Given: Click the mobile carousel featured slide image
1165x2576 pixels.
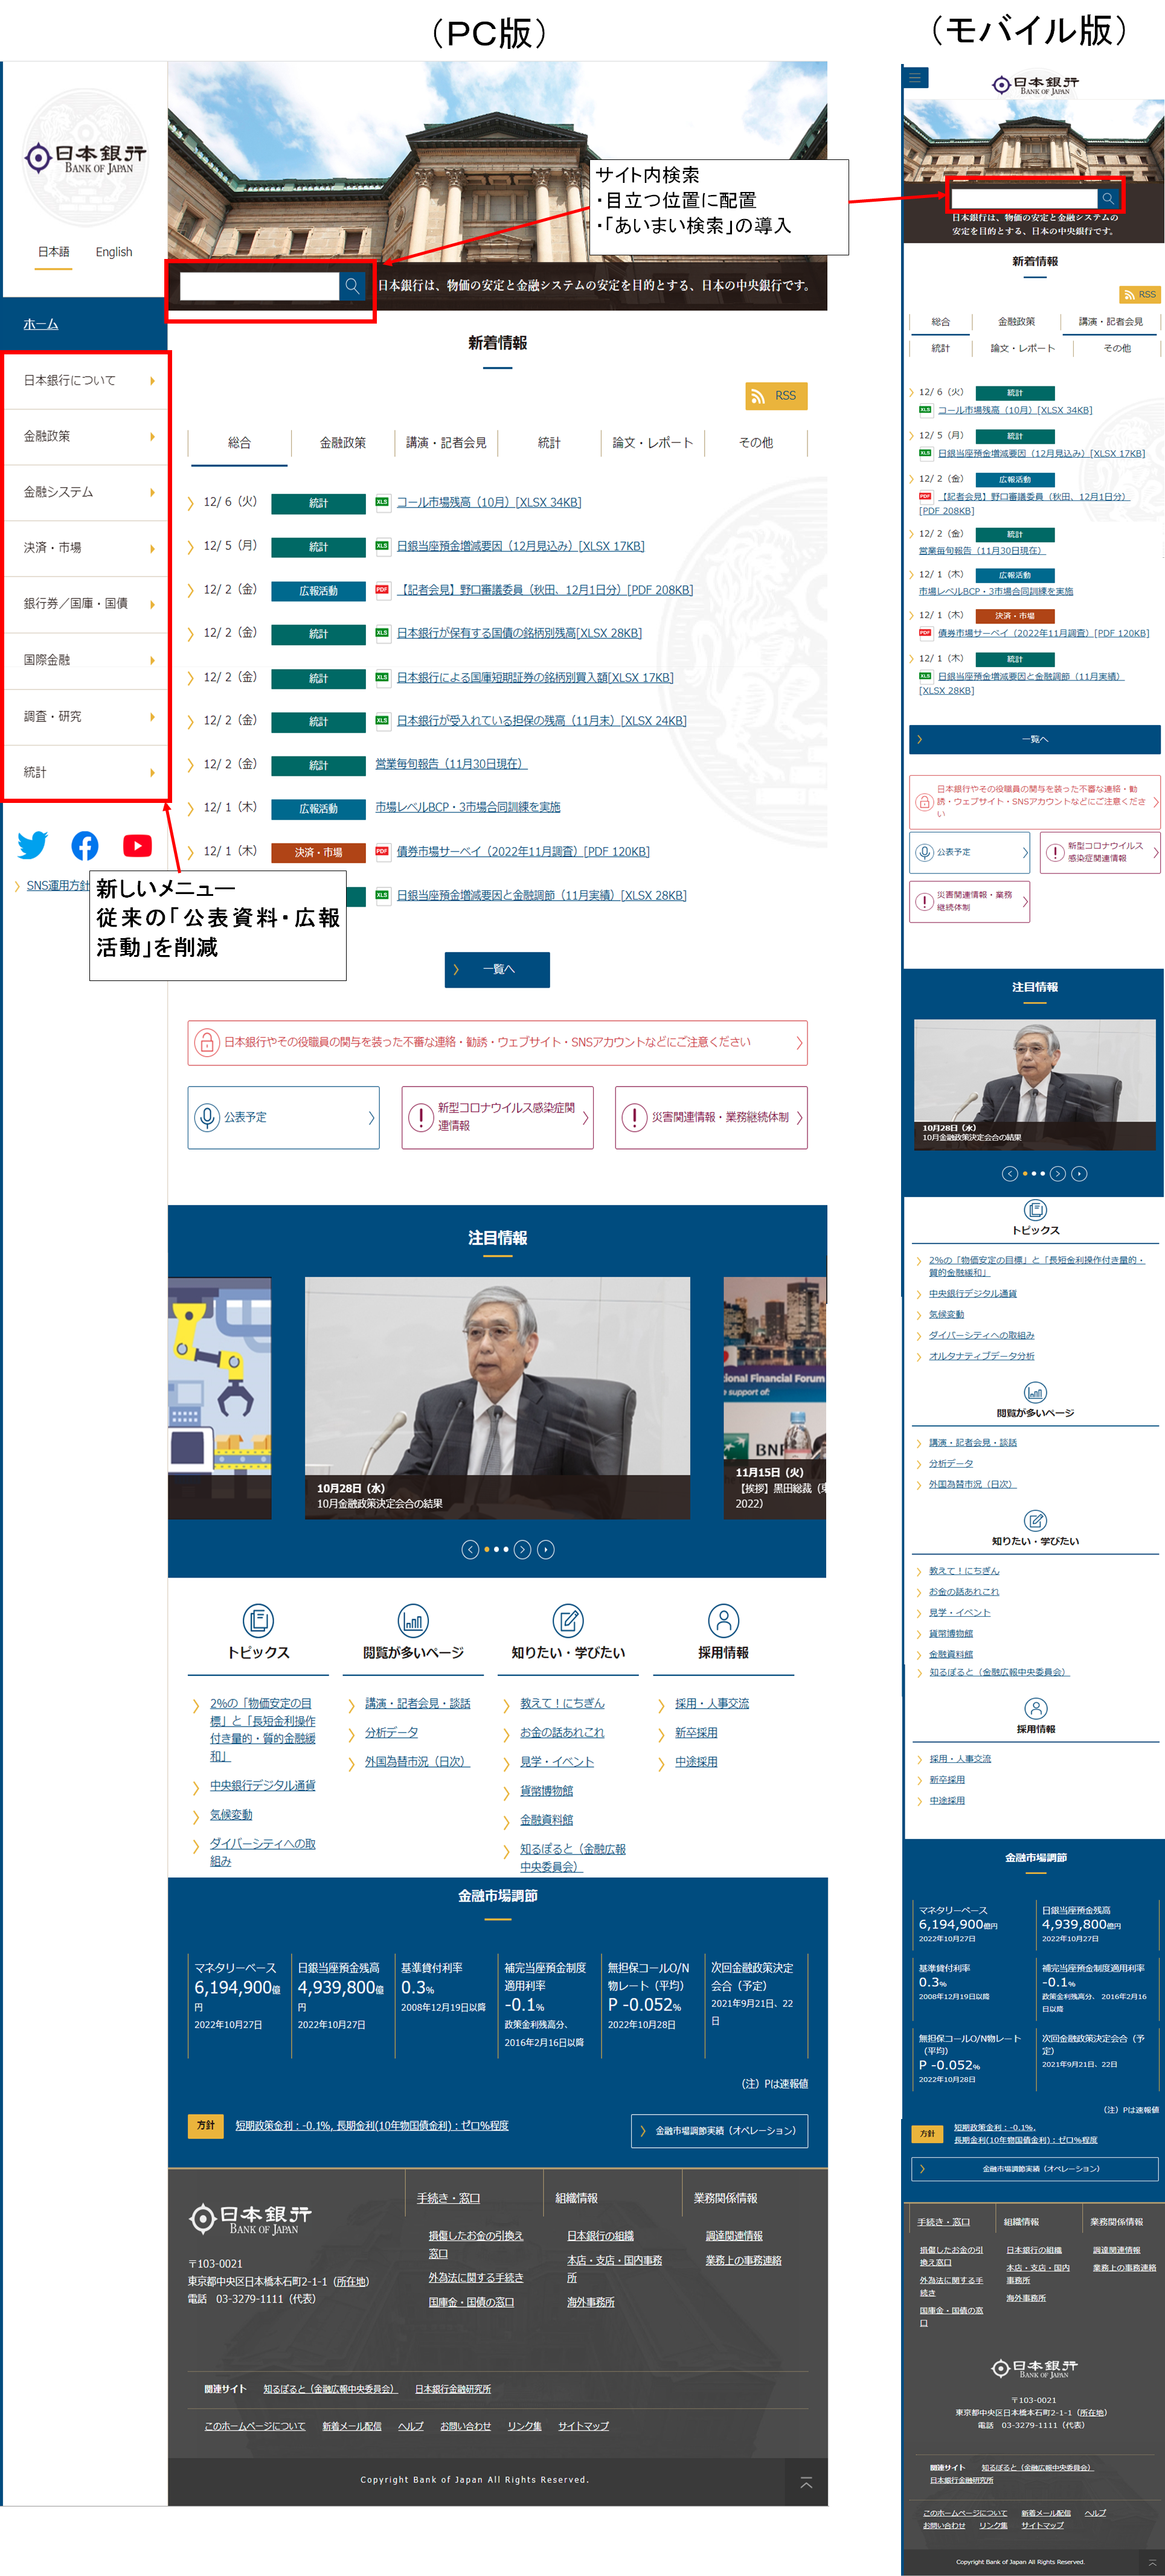Looking at the screenshot, I should (1035, 1084).
